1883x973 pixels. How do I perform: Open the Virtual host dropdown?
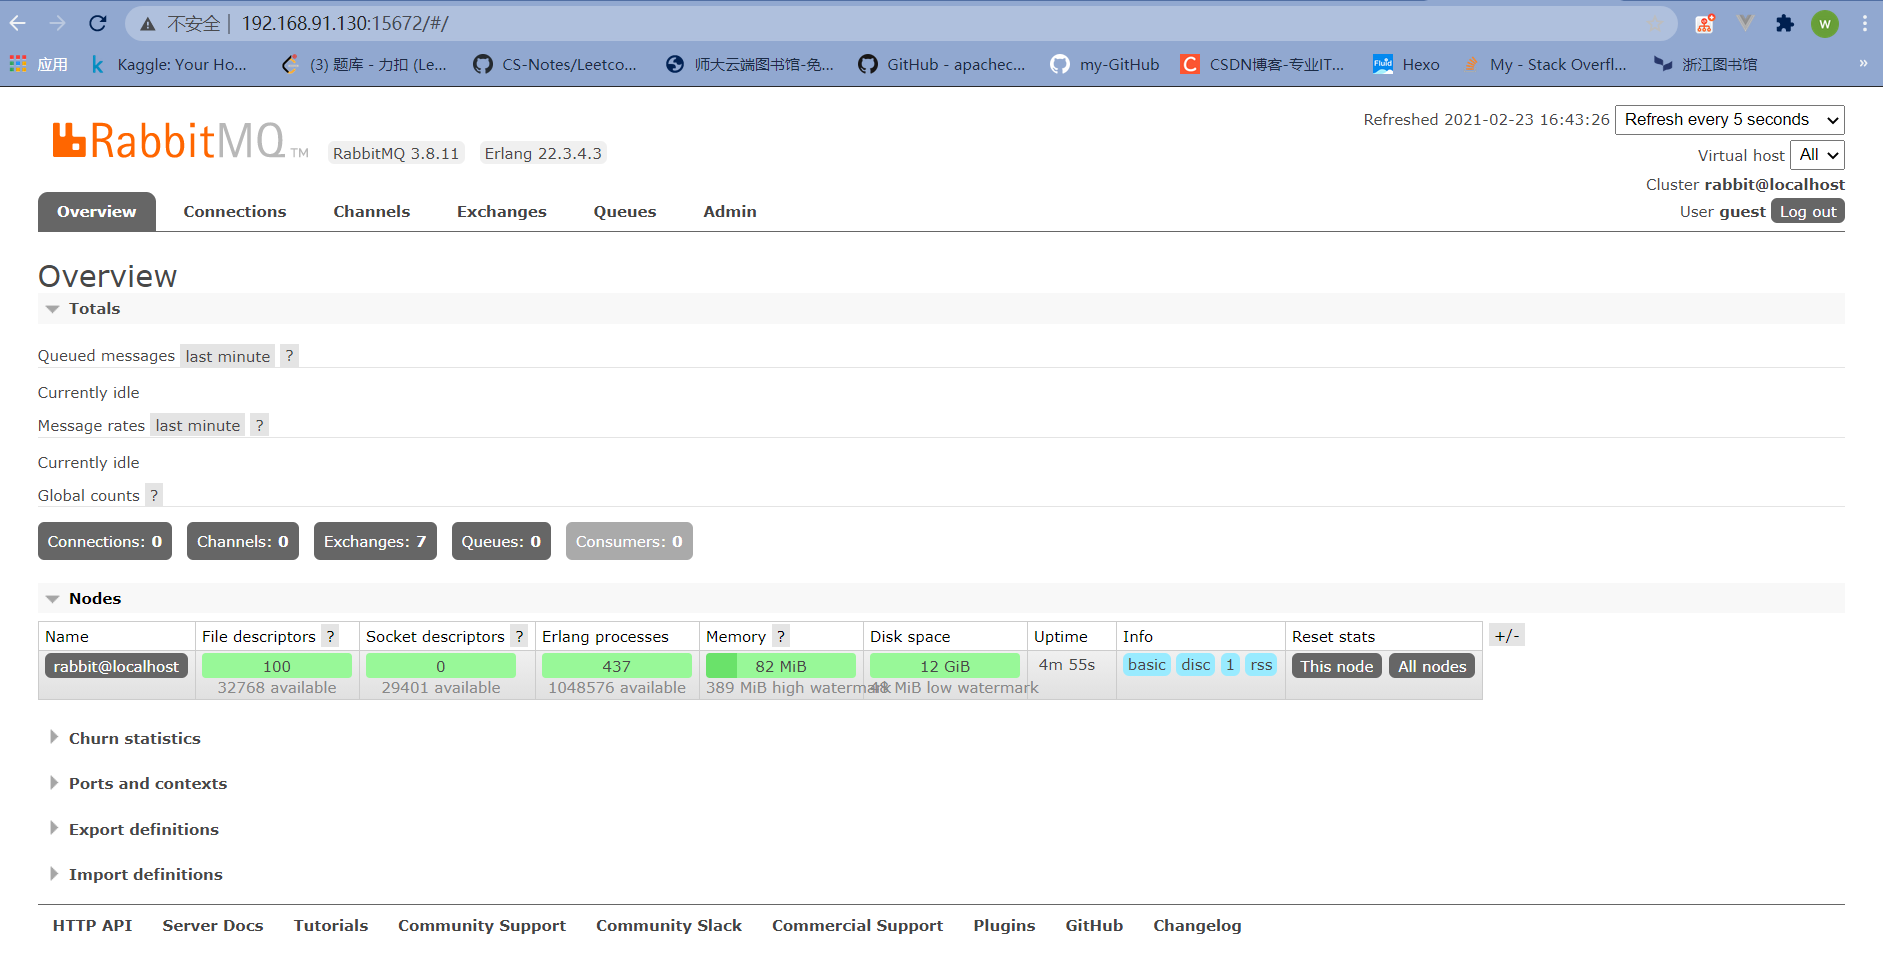point(1817,155)
